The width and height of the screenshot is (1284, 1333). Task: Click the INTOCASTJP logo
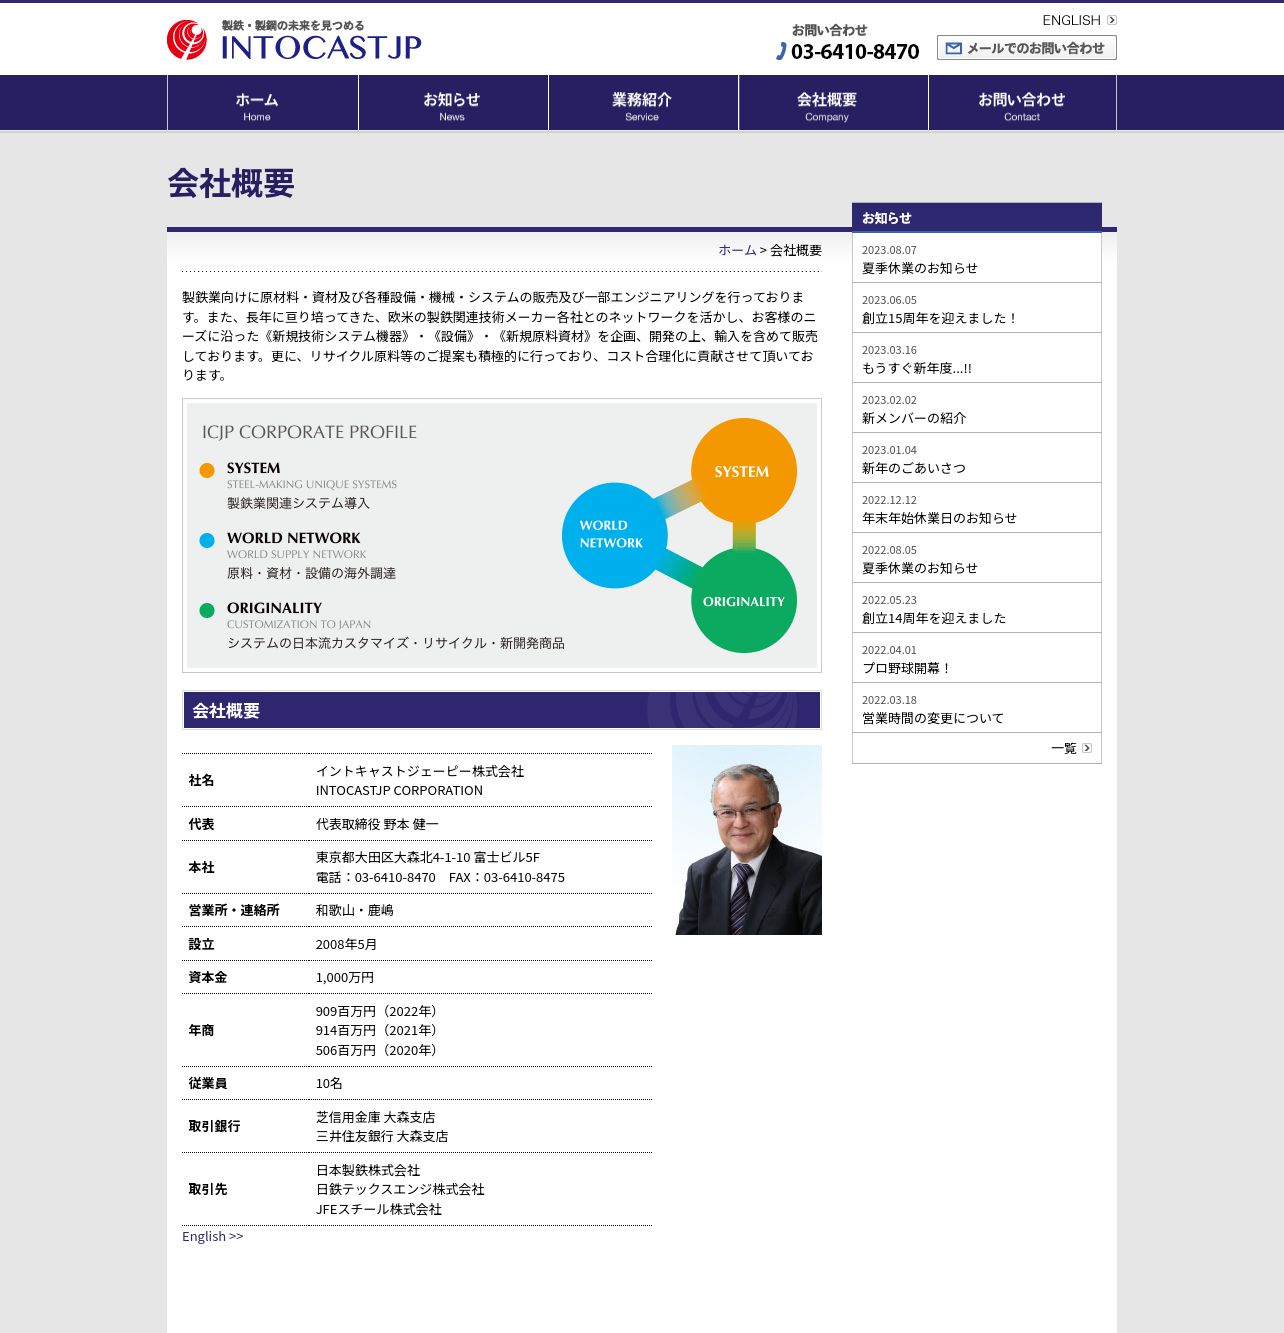pos(294,40)
